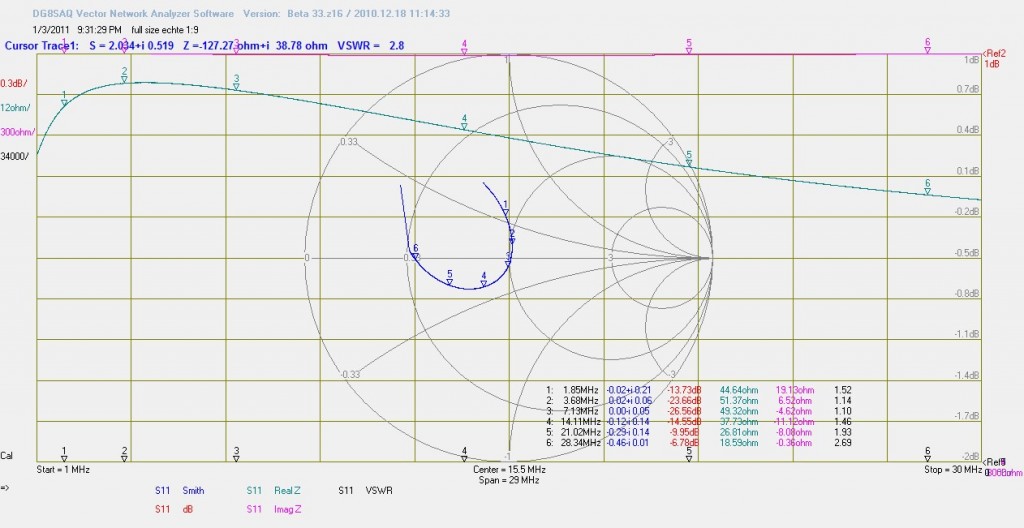Click the '<Ref2' reference indicator at top right
1024x528 pixels.
pyautogui.click(x=994, y=54)
